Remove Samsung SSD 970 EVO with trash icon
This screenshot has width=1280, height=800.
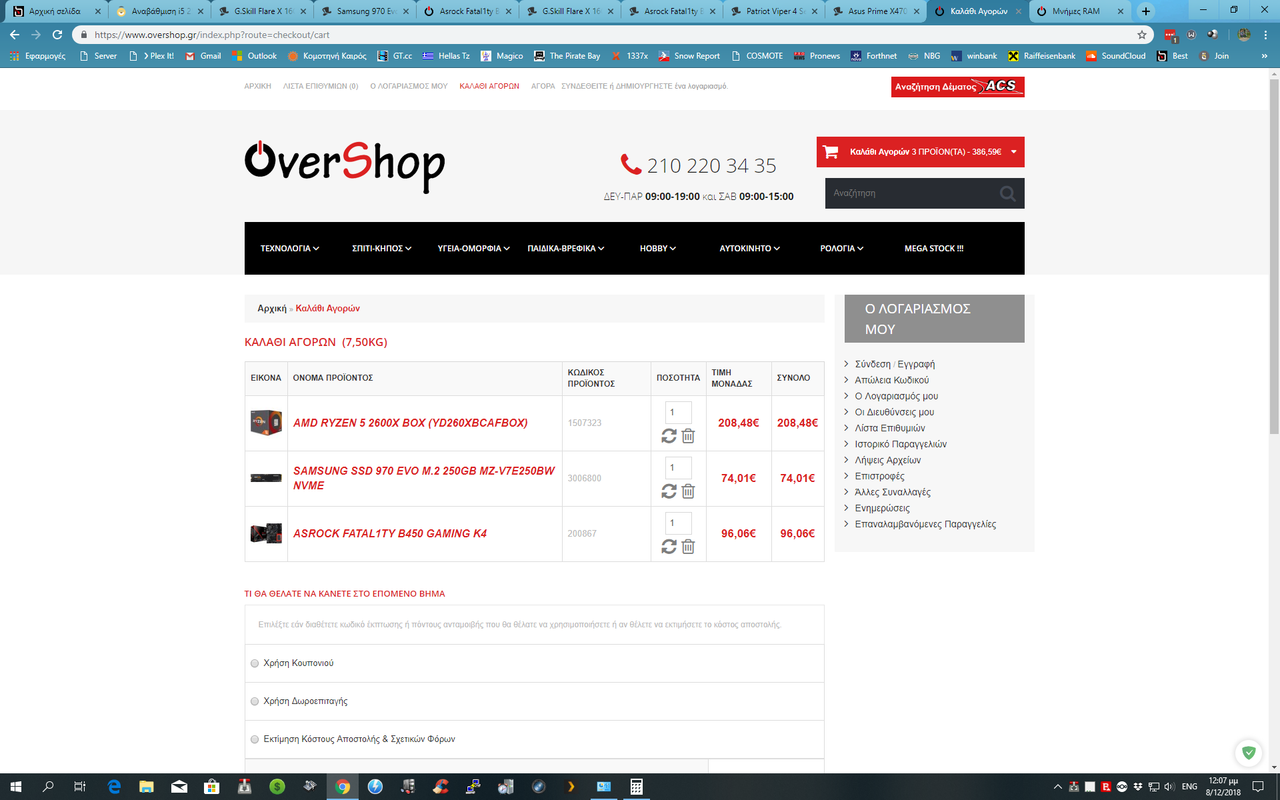[688, 491]
